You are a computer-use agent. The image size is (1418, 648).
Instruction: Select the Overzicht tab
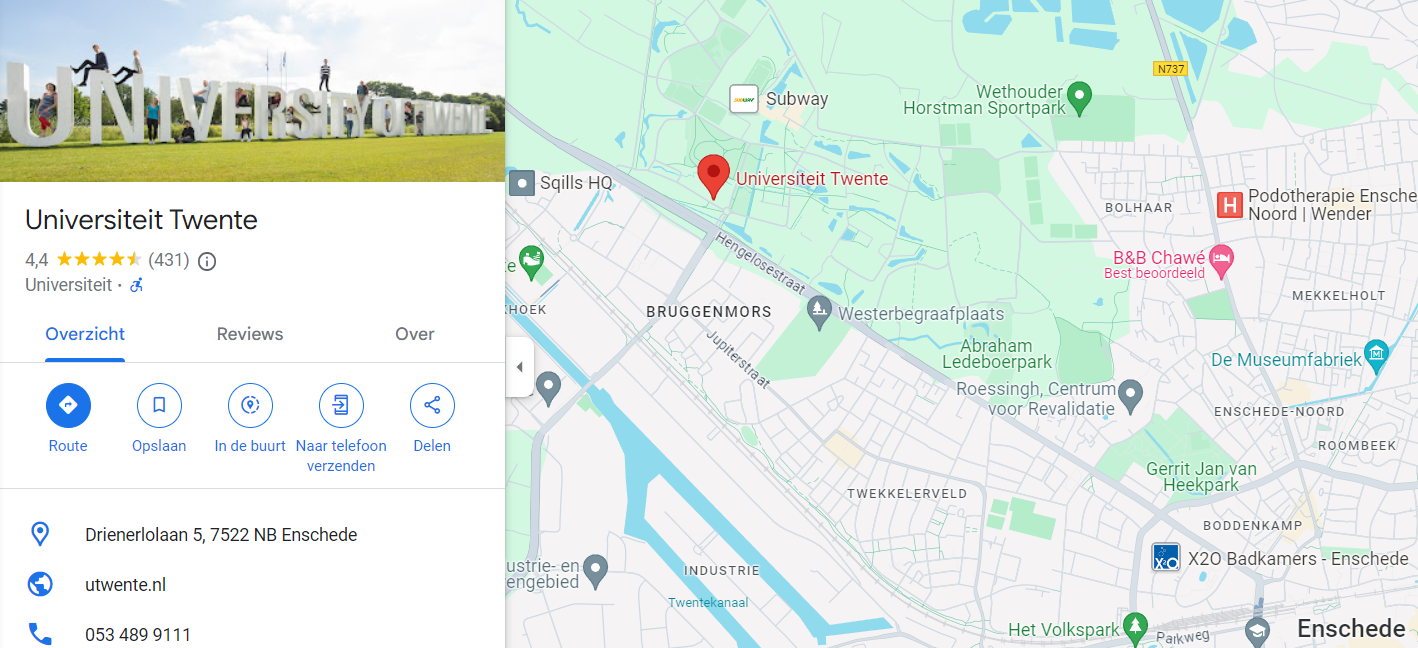pos(85,334)
